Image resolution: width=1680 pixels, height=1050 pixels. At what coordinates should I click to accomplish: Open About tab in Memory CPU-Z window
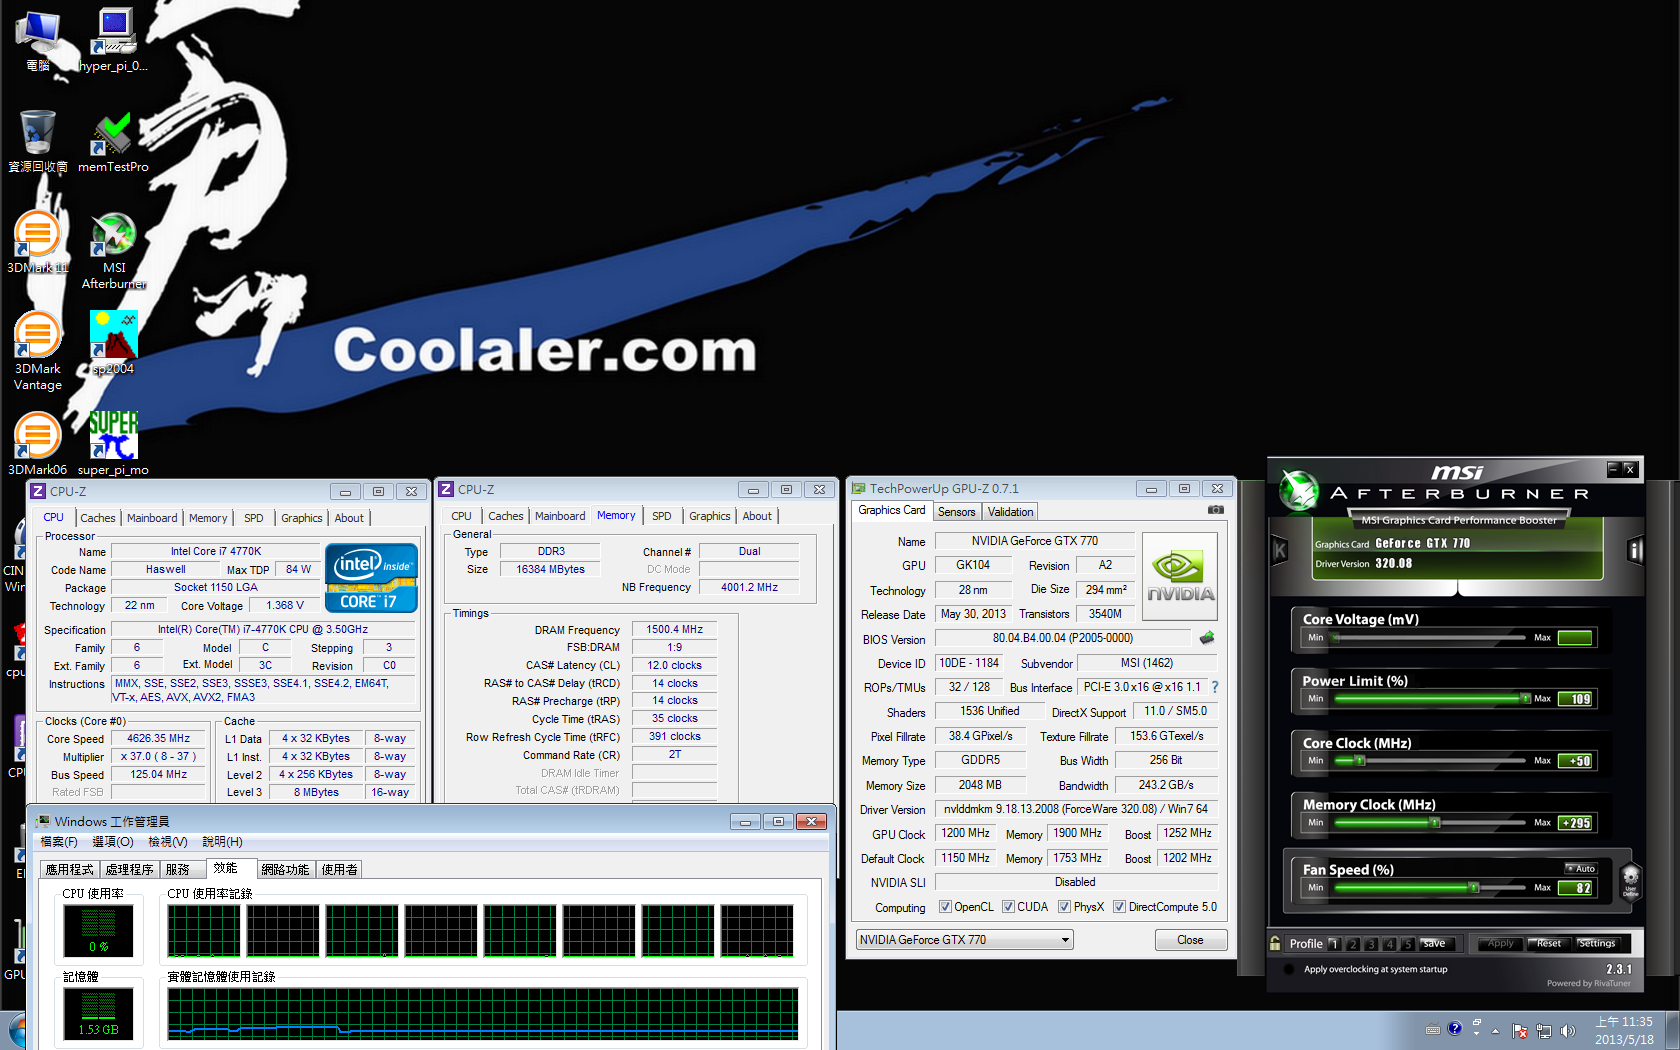(757, 516)
